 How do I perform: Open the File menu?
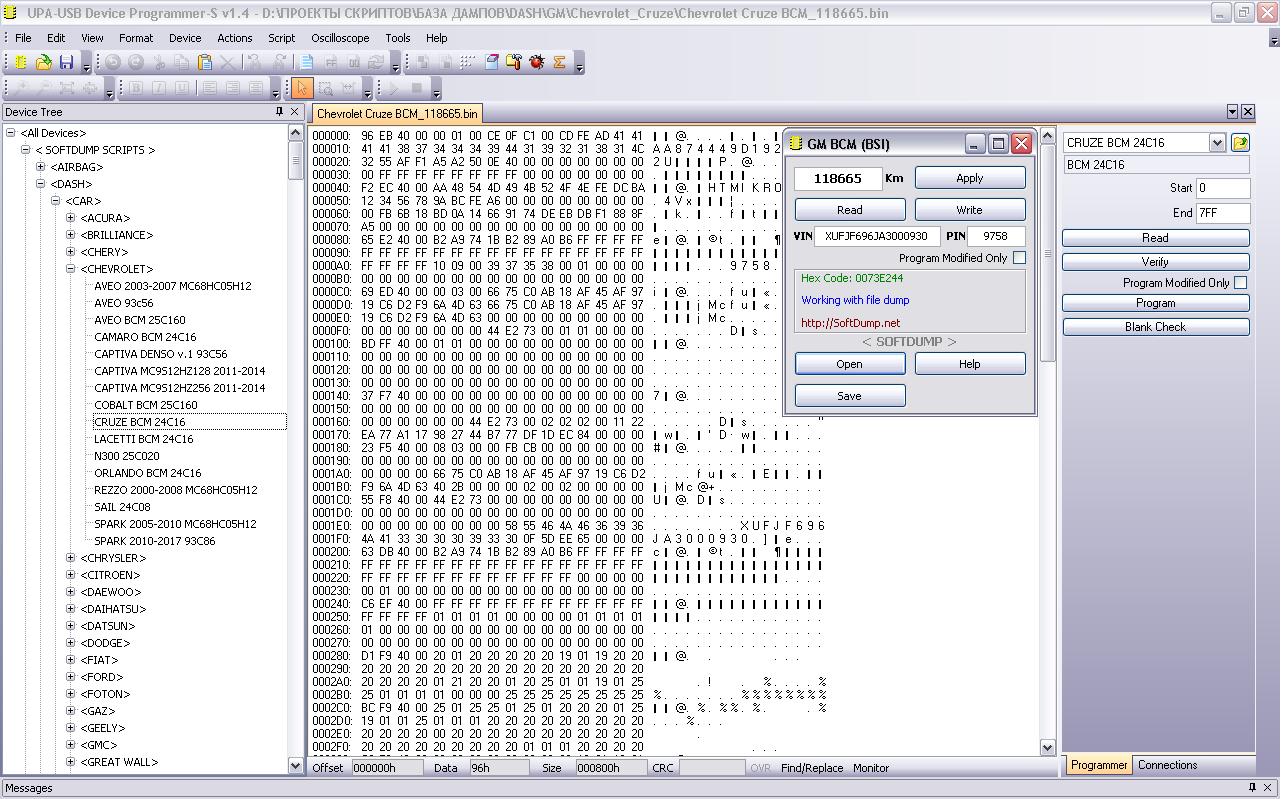coord(23,38)
